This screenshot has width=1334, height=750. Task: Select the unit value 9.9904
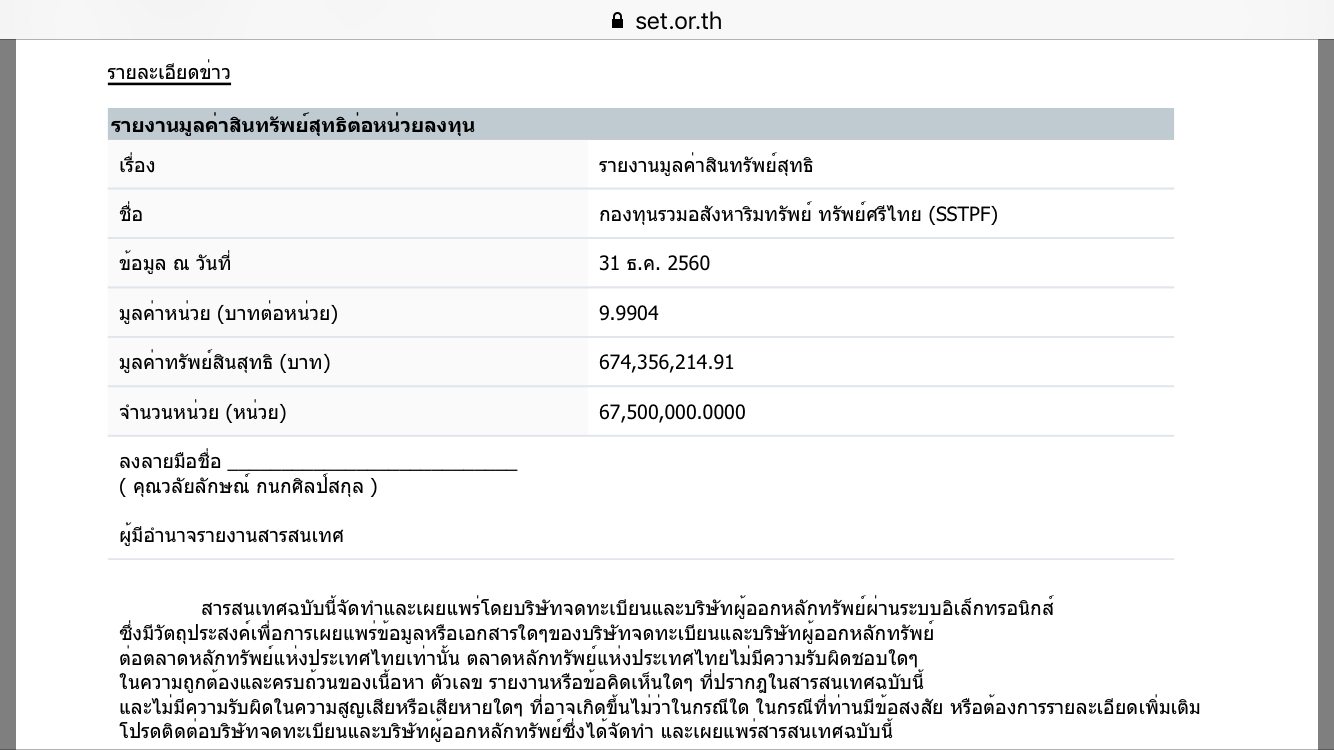(x=628, y=314)
